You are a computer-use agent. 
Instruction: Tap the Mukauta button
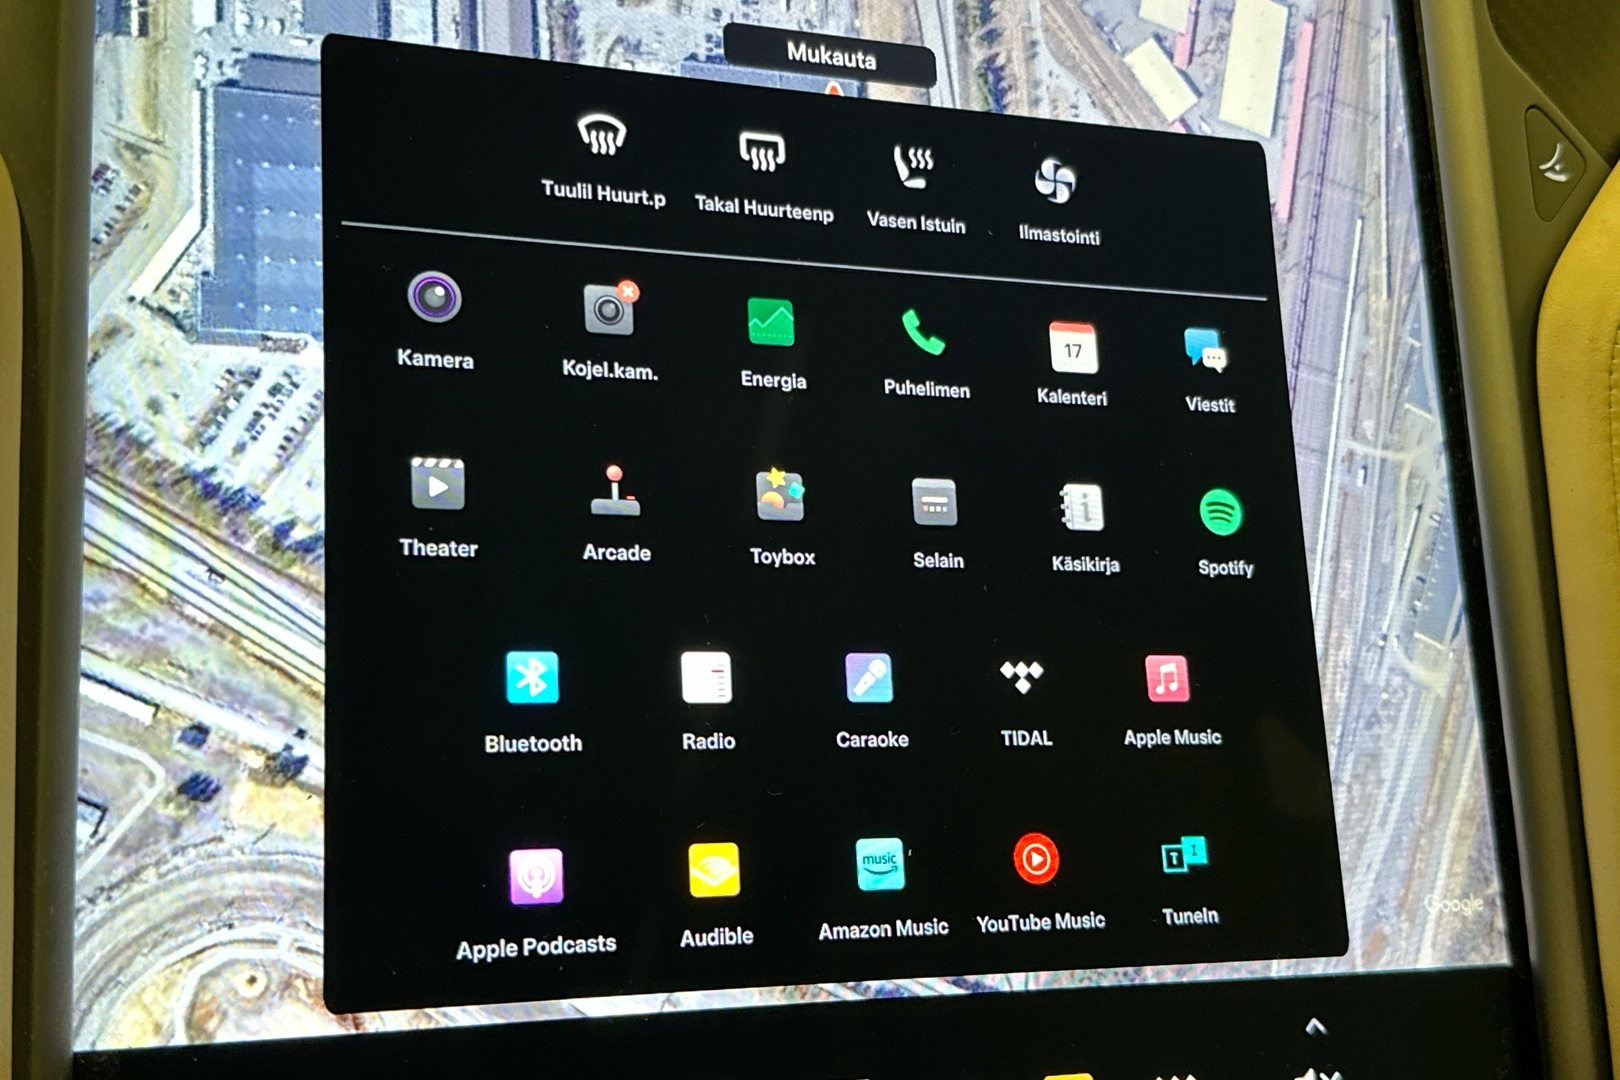tap(830, 54)
